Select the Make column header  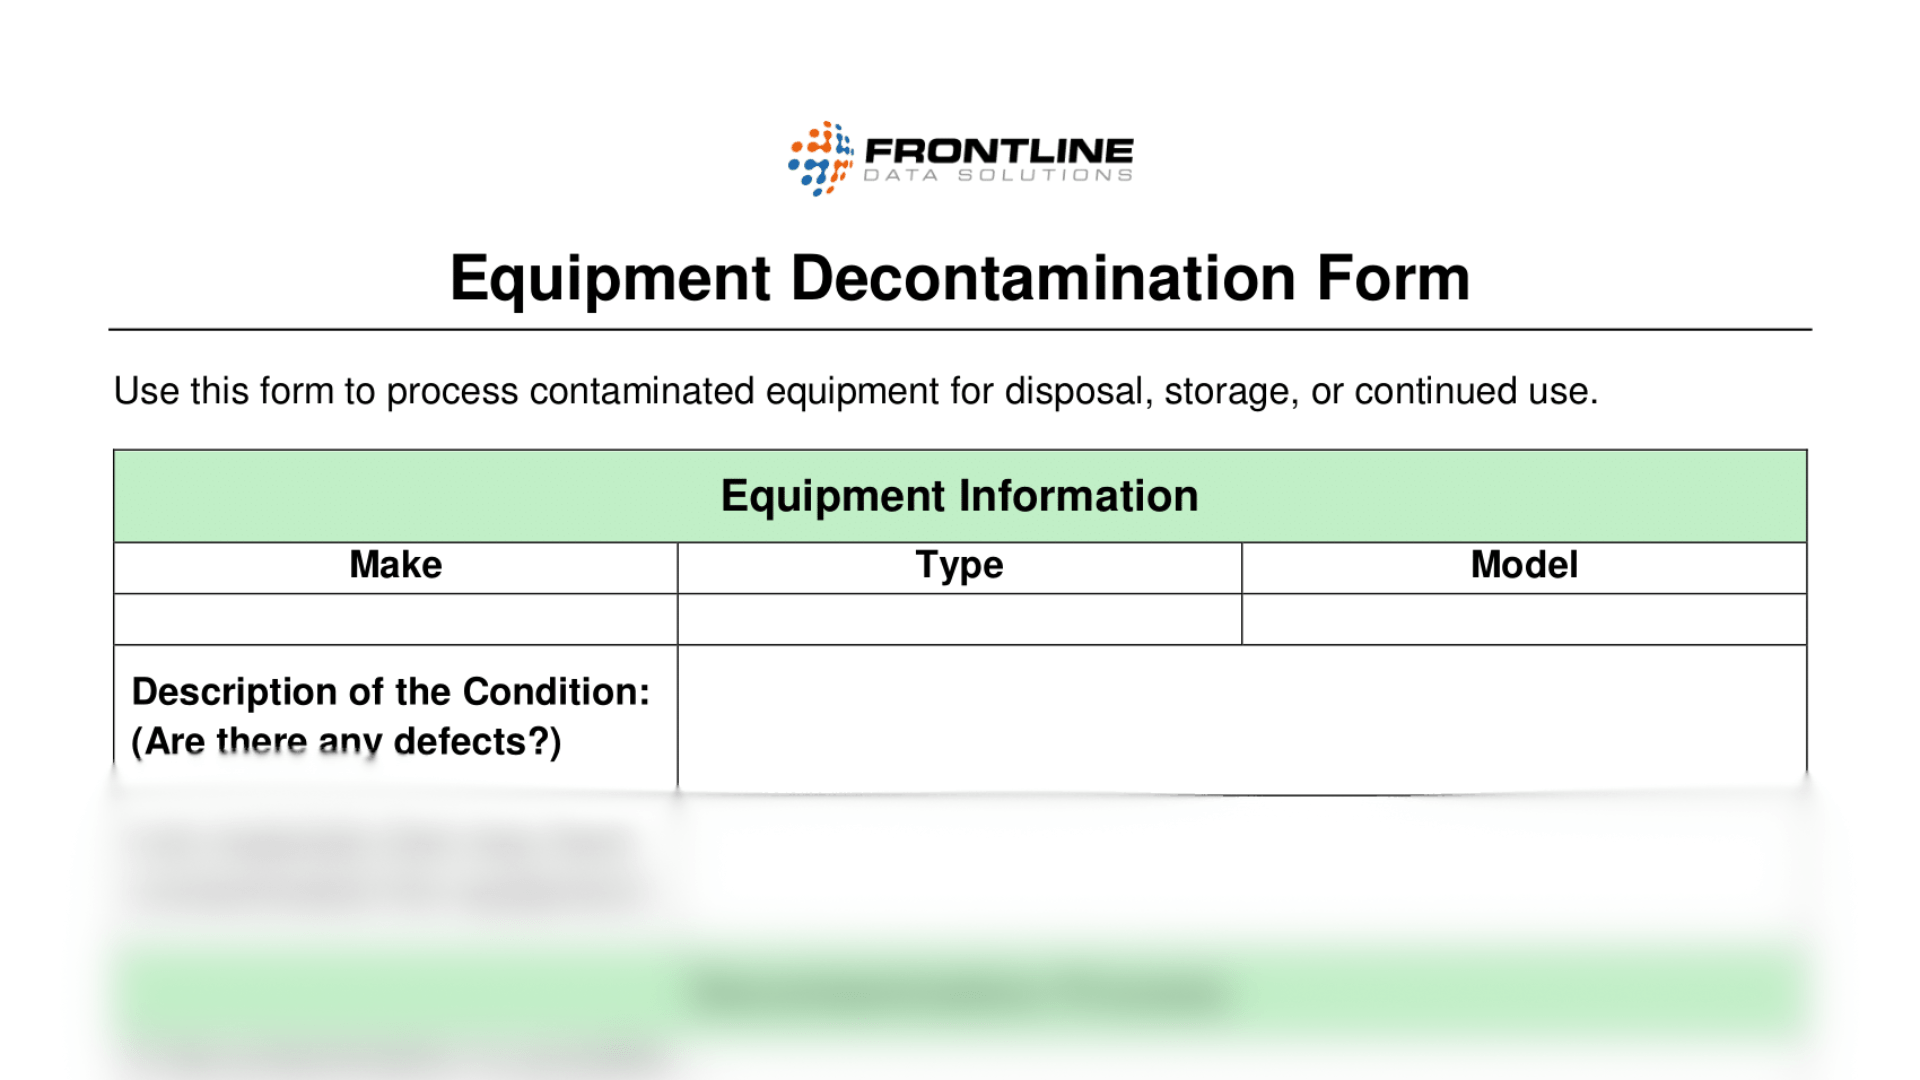396,566
